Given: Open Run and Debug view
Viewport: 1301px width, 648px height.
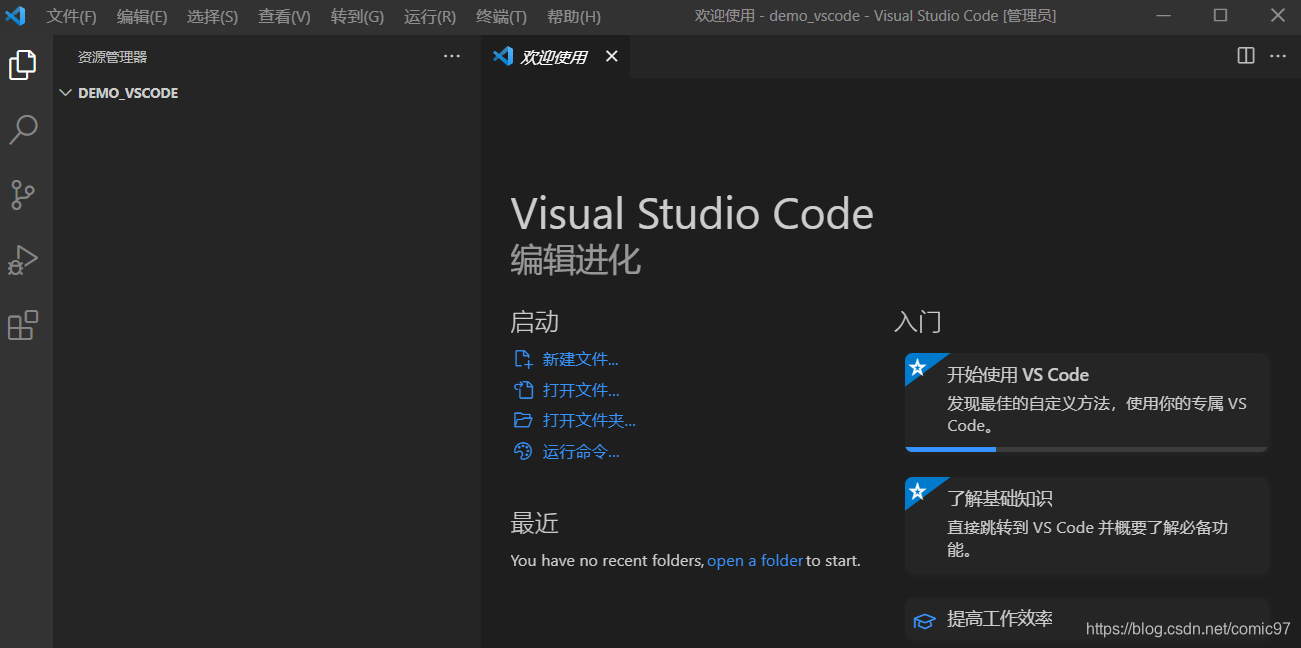Looking at the screenshot, I should 23,260.
